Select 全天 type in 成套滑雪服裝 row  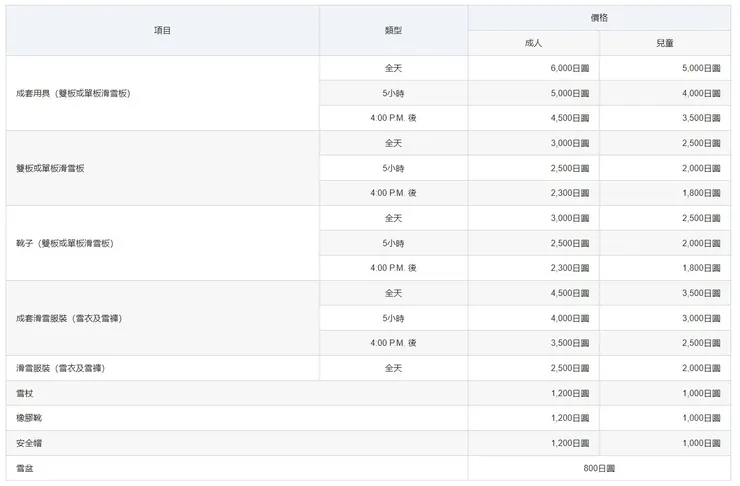pos(393,293)
